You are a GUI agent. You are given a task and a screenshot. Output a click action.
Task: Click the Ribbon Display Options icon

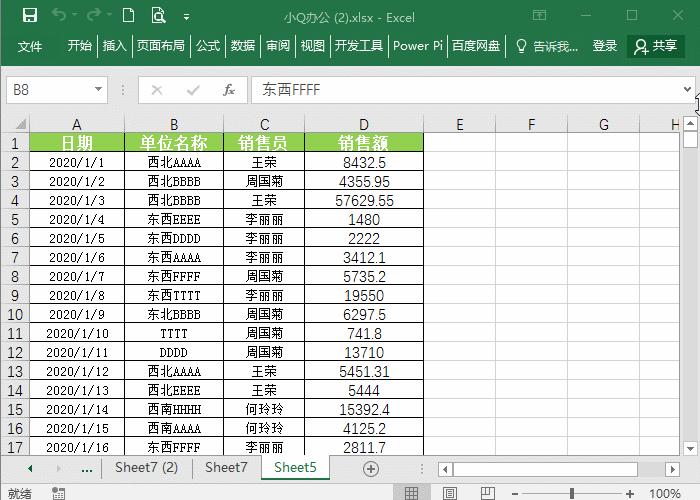point(539,16)
